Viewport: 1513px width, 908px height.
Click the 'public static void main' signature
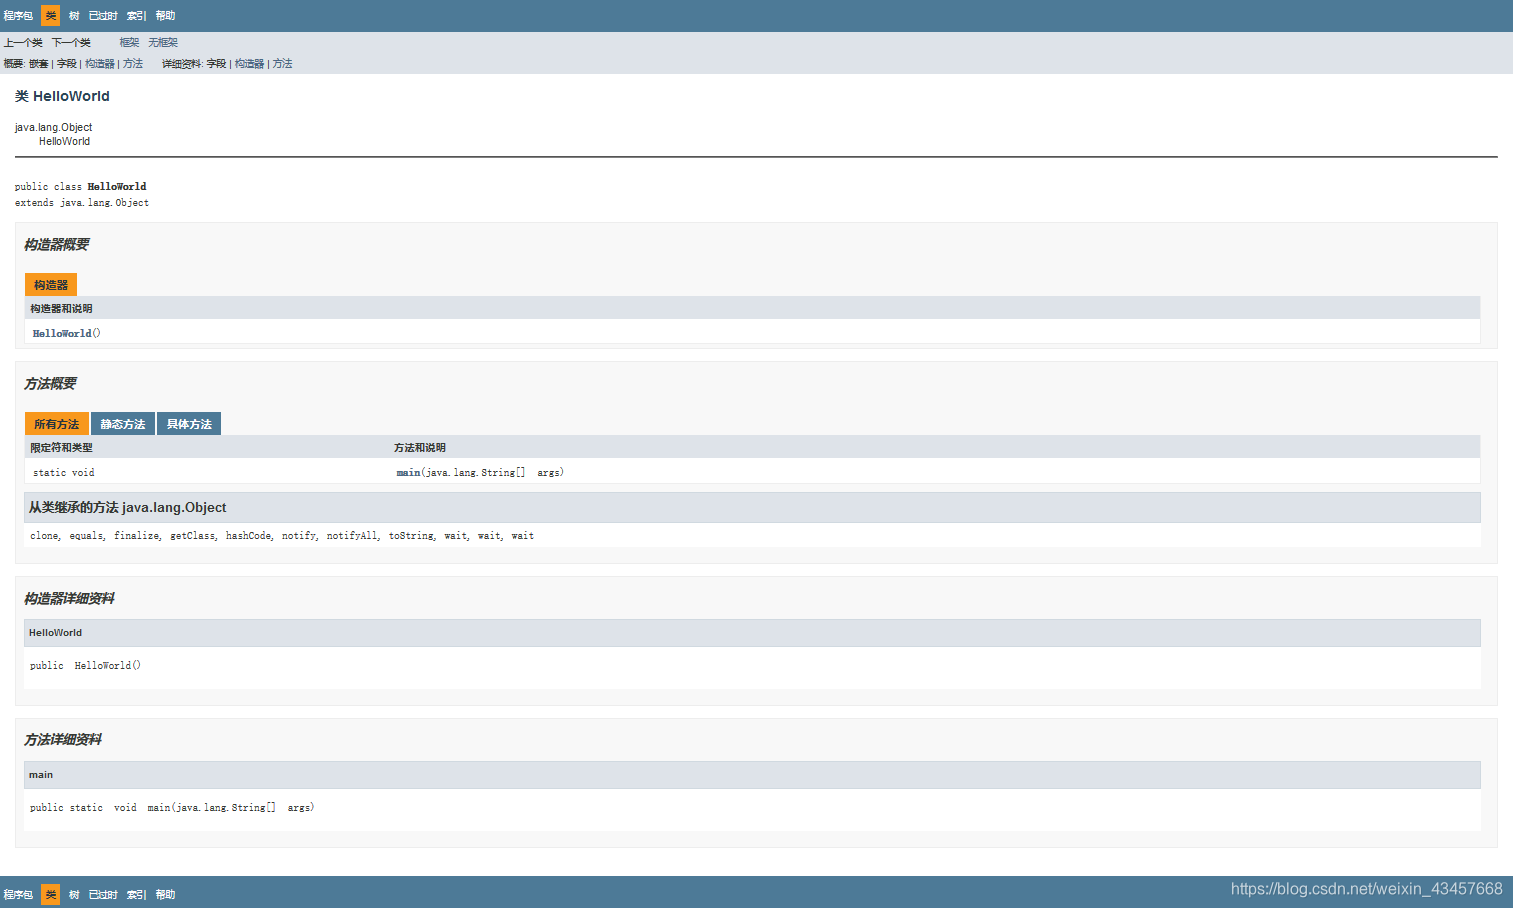click(172, 808)
